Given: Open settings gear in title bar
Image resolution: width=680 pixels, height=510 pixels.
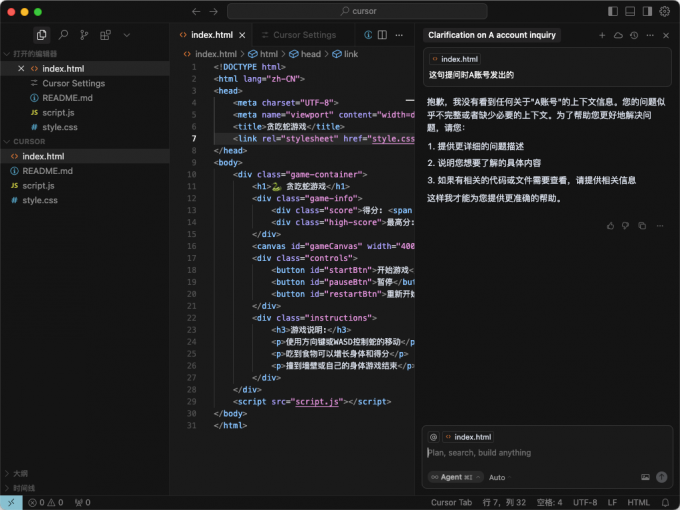Looking at the screenshot, I should click(x=664, y=11).
